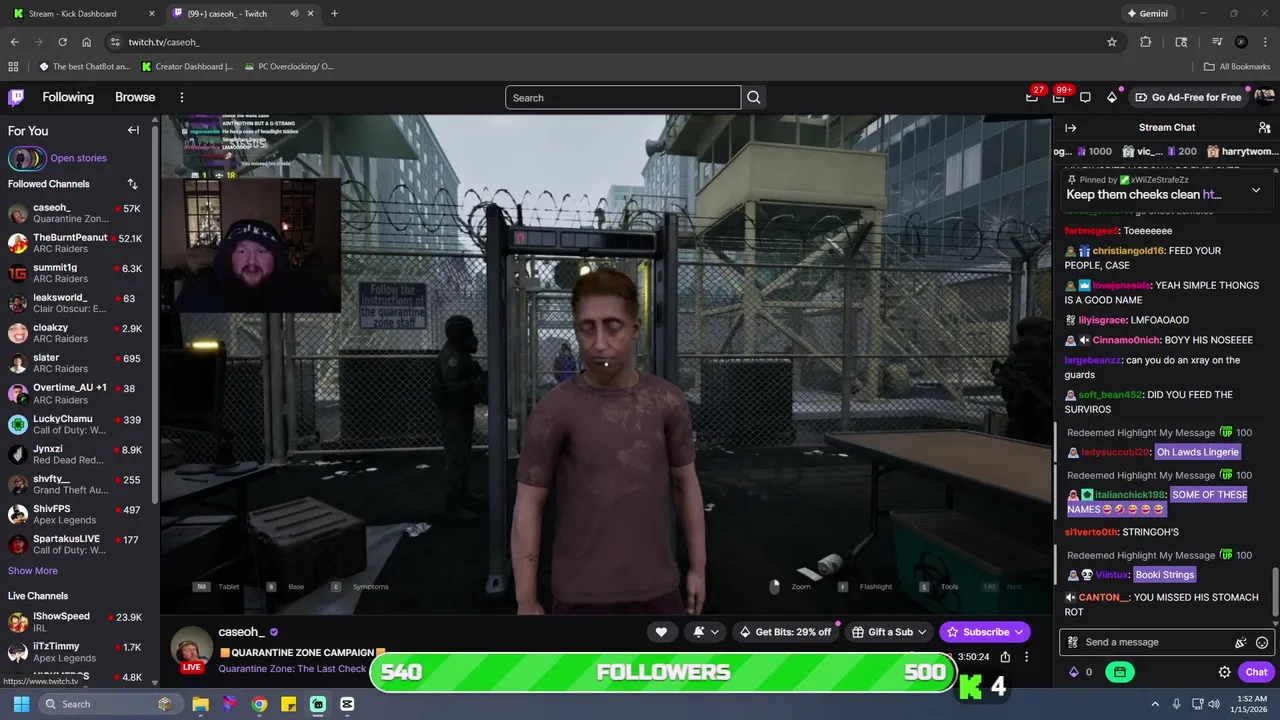Collapse the For You sidebar
This screenshot has height=720, width=1280.
coord(133,130)
